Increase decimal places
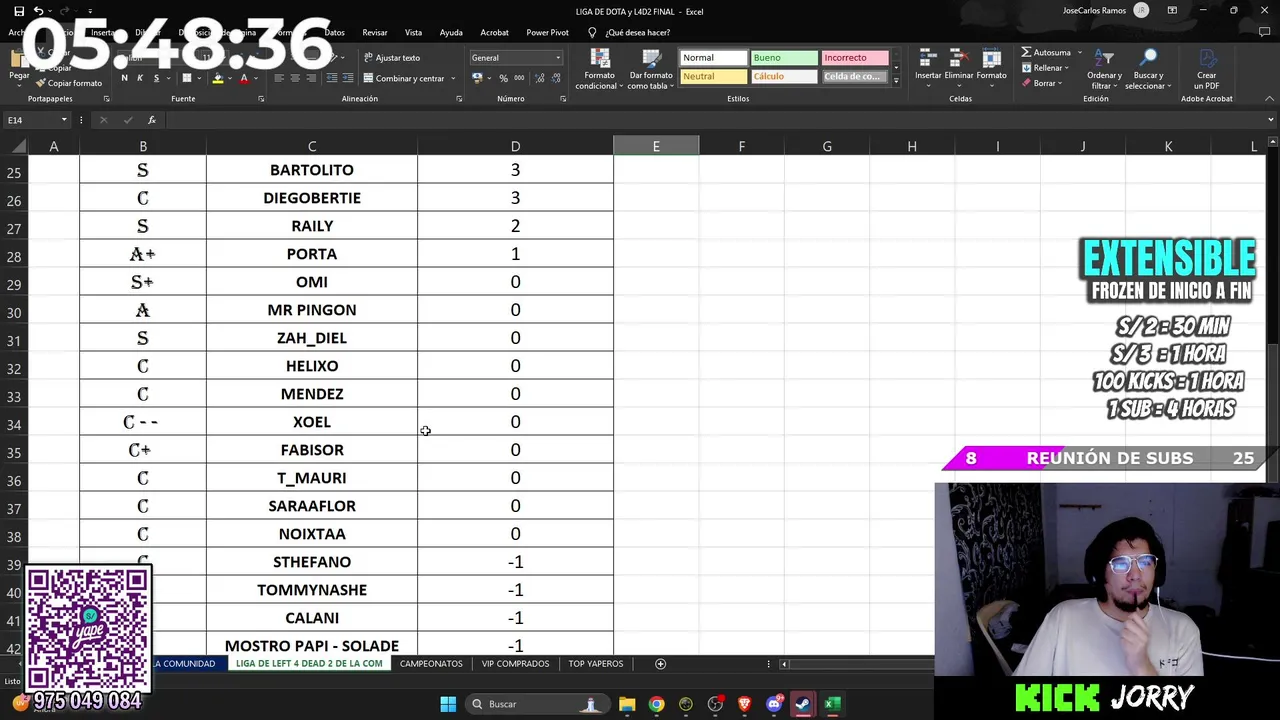This screenshot has height=720, width=1280. [x=538, y=78]
